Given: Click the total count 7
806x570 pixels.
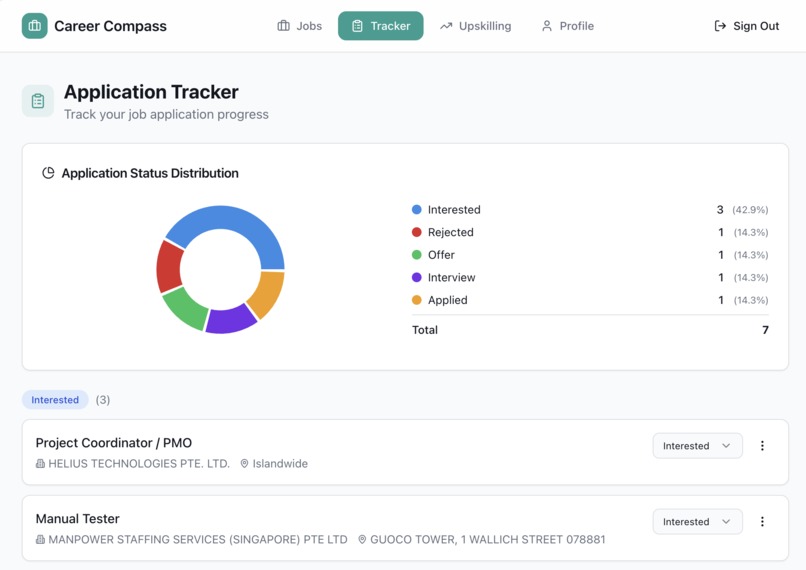Looking at the screenshot, I should (x=765, y=330).
